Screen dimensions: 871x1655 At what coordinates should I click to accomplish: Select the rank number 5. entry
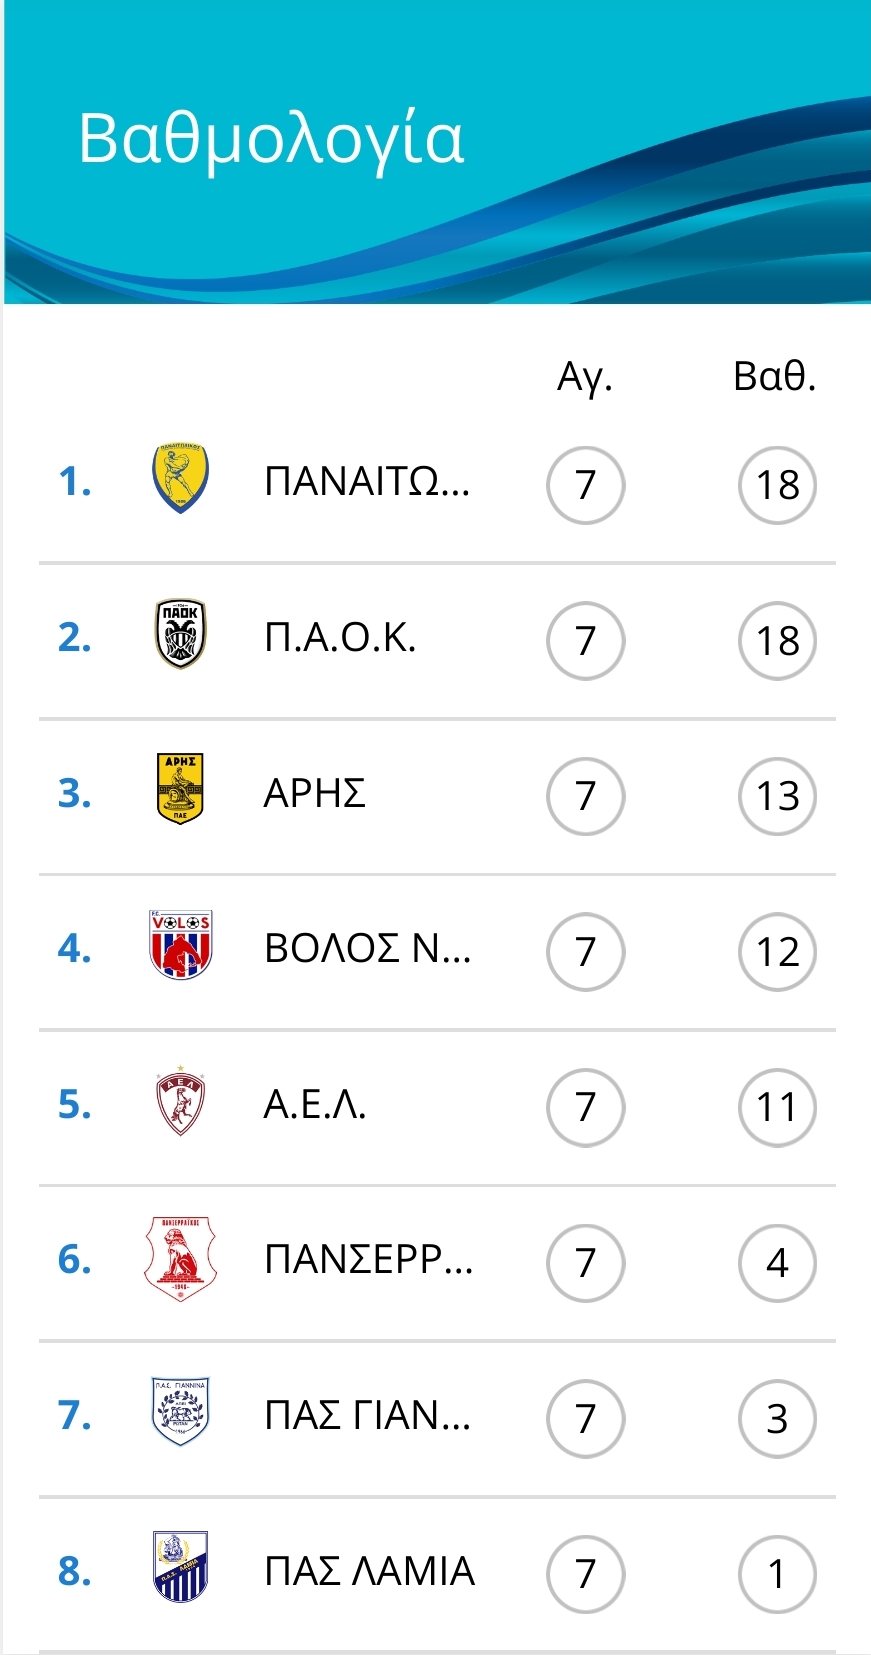tap(75, 1104)
